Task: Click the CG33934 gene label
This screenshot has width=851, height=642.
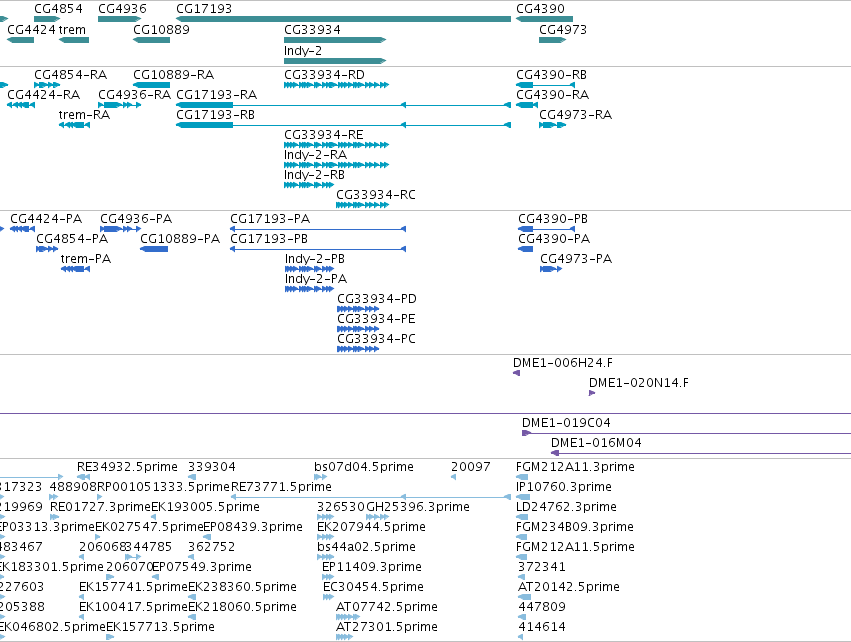Action: click(312, 30)
